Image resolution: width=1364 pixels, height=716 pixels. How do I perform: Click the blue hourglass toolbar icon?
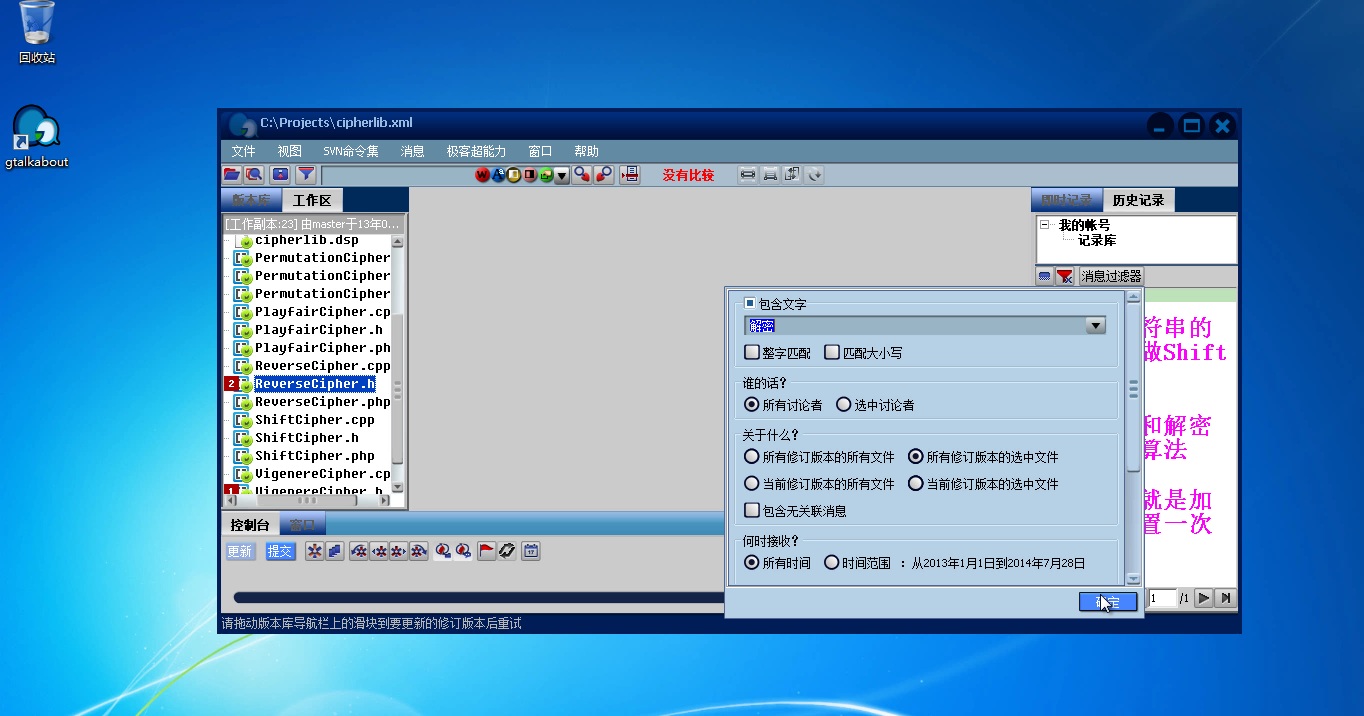click(x=280, y=175)
